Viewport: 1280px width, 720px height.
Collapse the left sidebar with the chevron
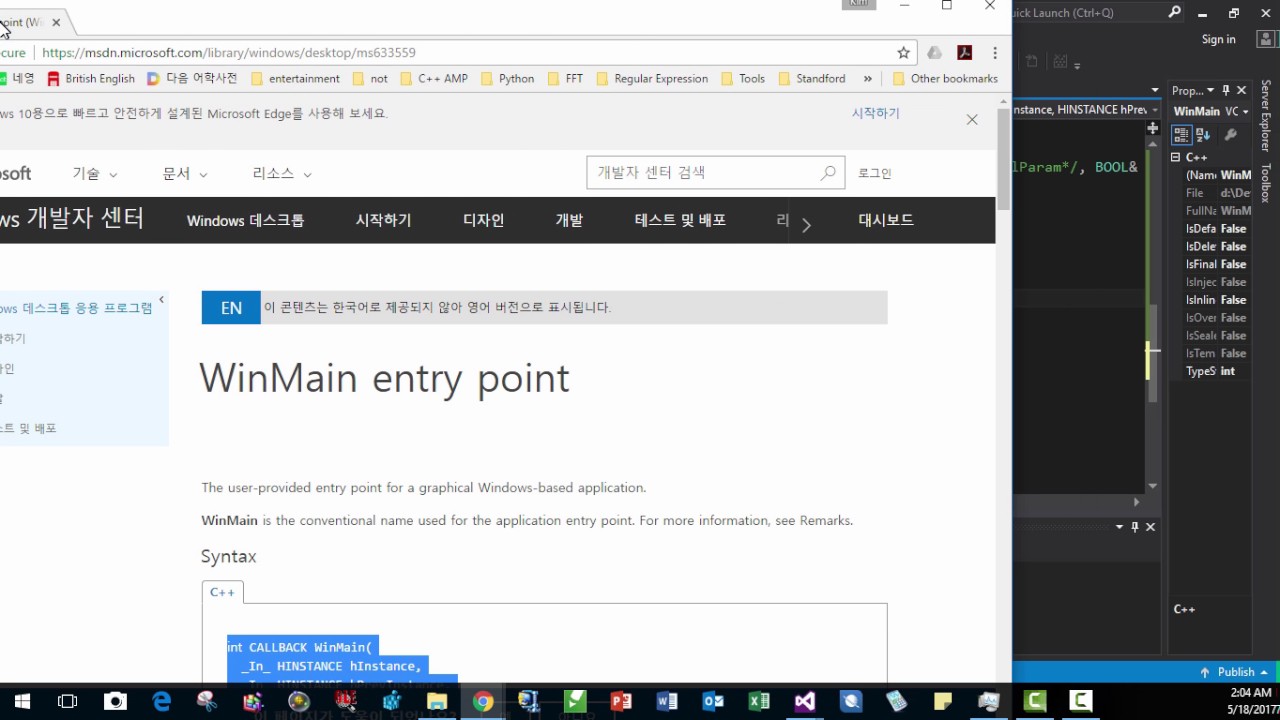pyautogui.click(x=161, y=299)
